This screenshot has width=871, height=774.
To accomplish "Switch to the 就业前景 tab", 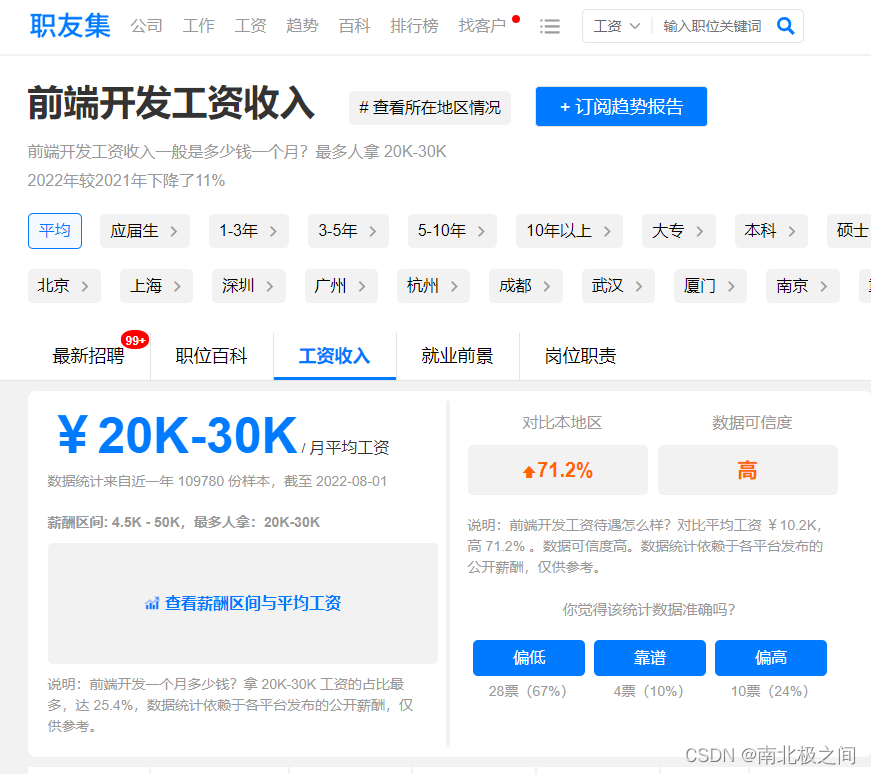I will [458, 355].
